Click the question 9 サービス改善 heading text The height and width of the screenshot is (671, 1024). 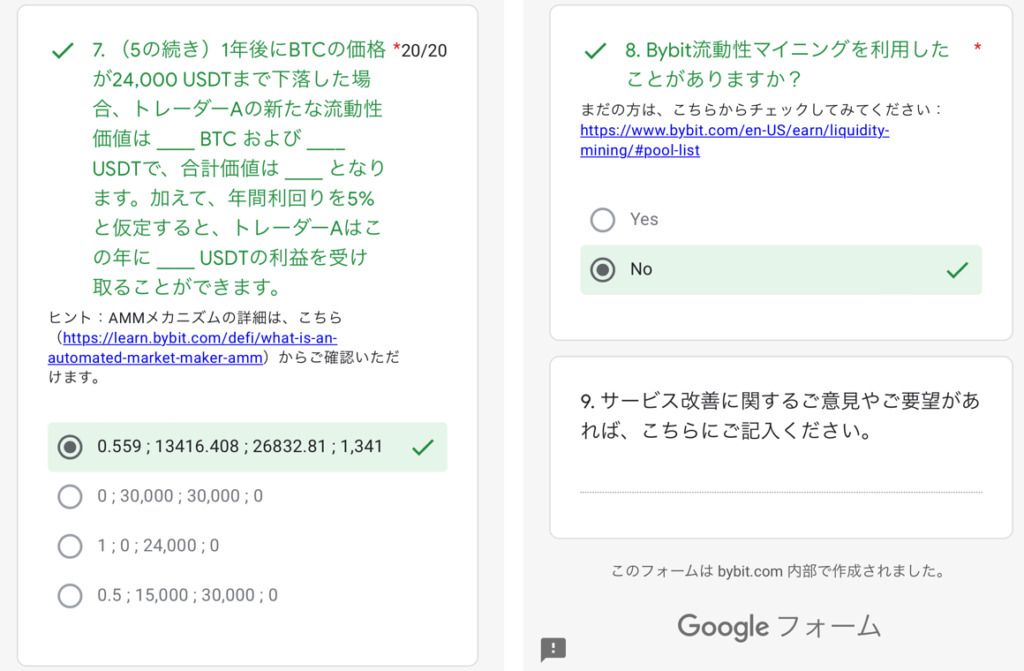pos(780,416)
